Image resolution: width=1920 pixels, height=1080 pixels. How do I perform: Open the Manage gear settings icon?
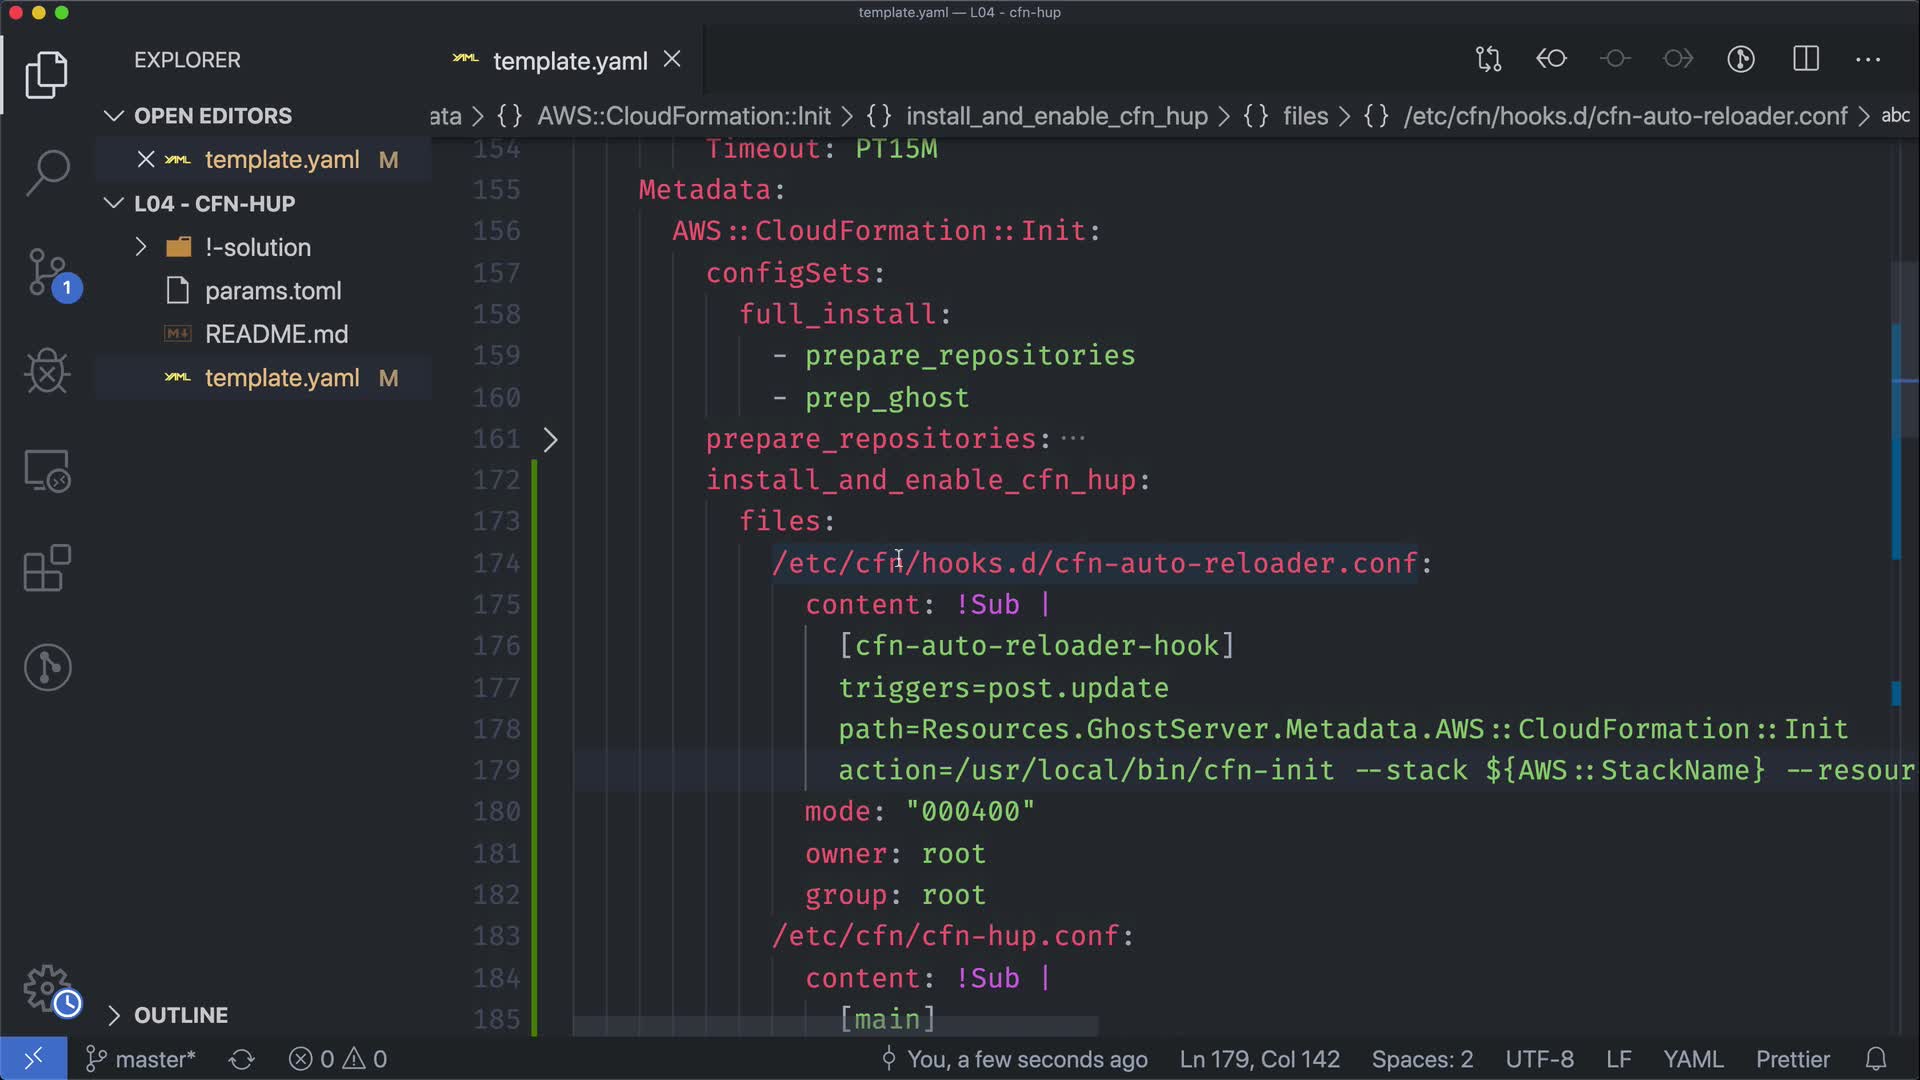coord(47,988)
